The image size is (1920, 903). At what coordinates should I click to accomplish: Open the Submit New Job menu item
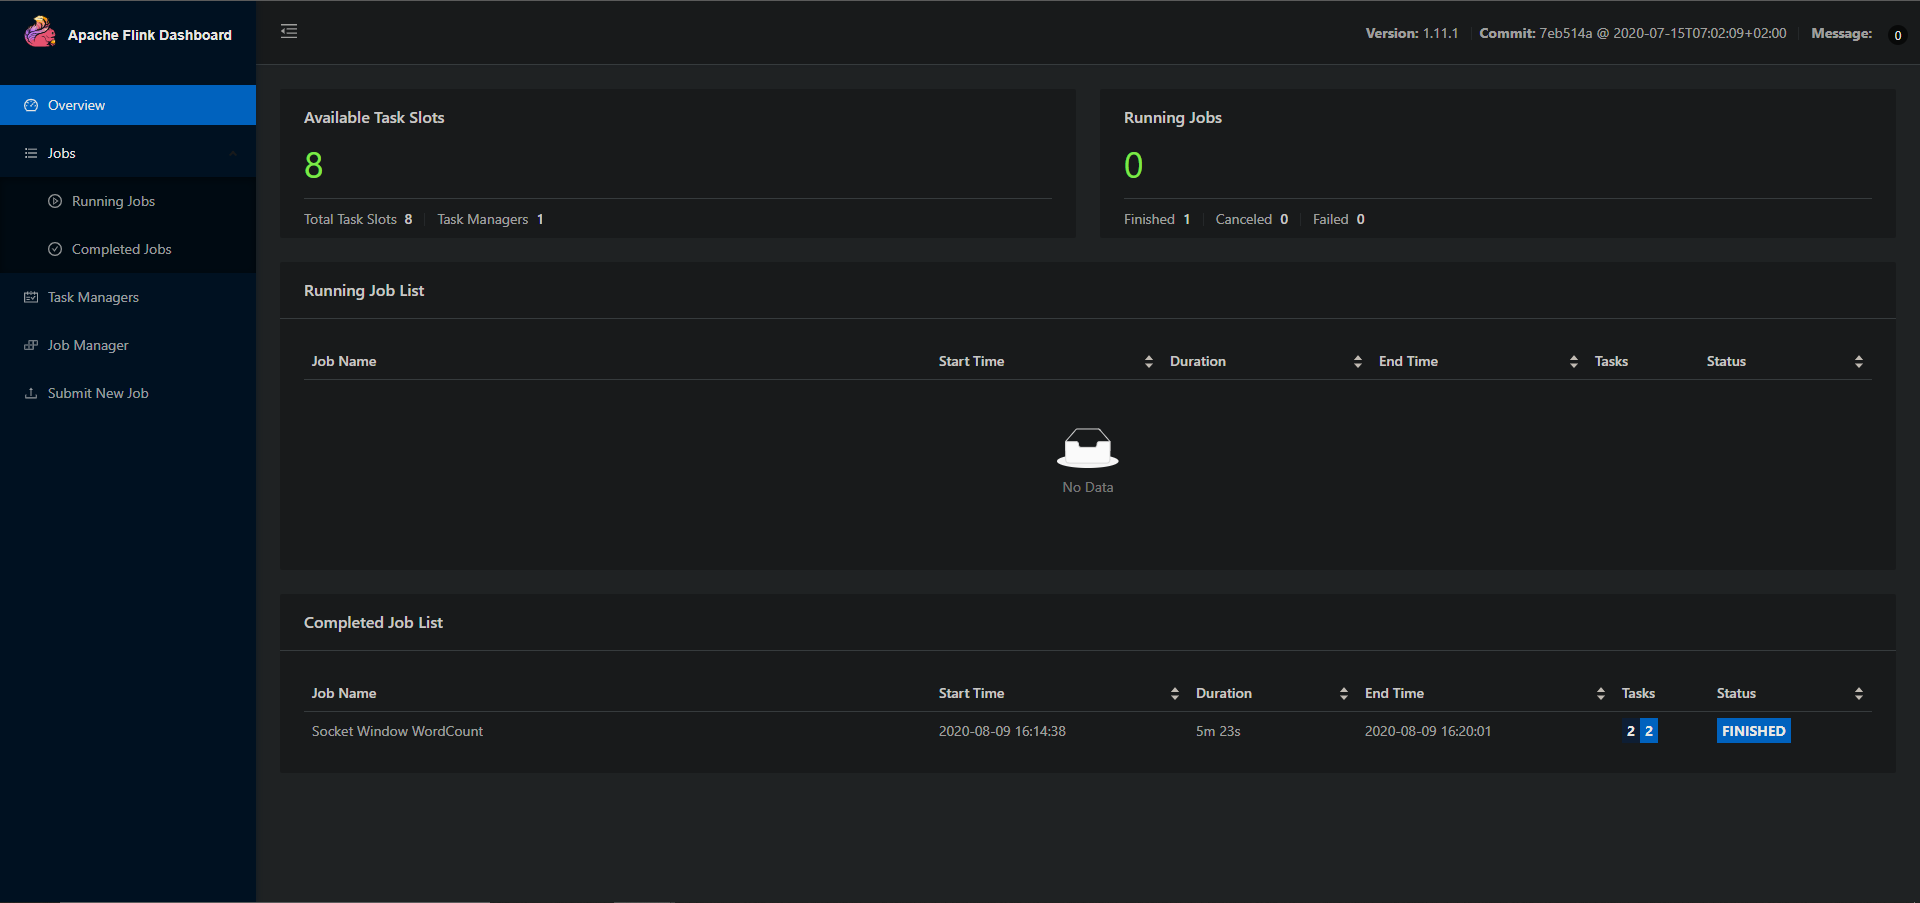(x=128, y=393)
